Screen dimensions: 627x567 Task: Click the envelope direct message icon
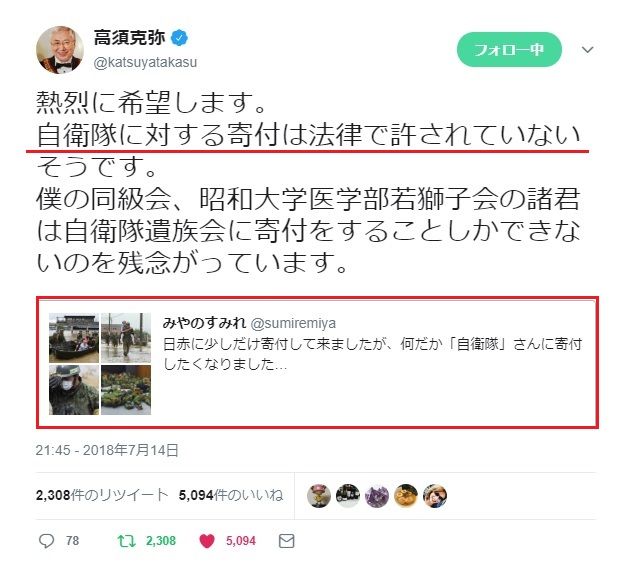click(286, 541)
